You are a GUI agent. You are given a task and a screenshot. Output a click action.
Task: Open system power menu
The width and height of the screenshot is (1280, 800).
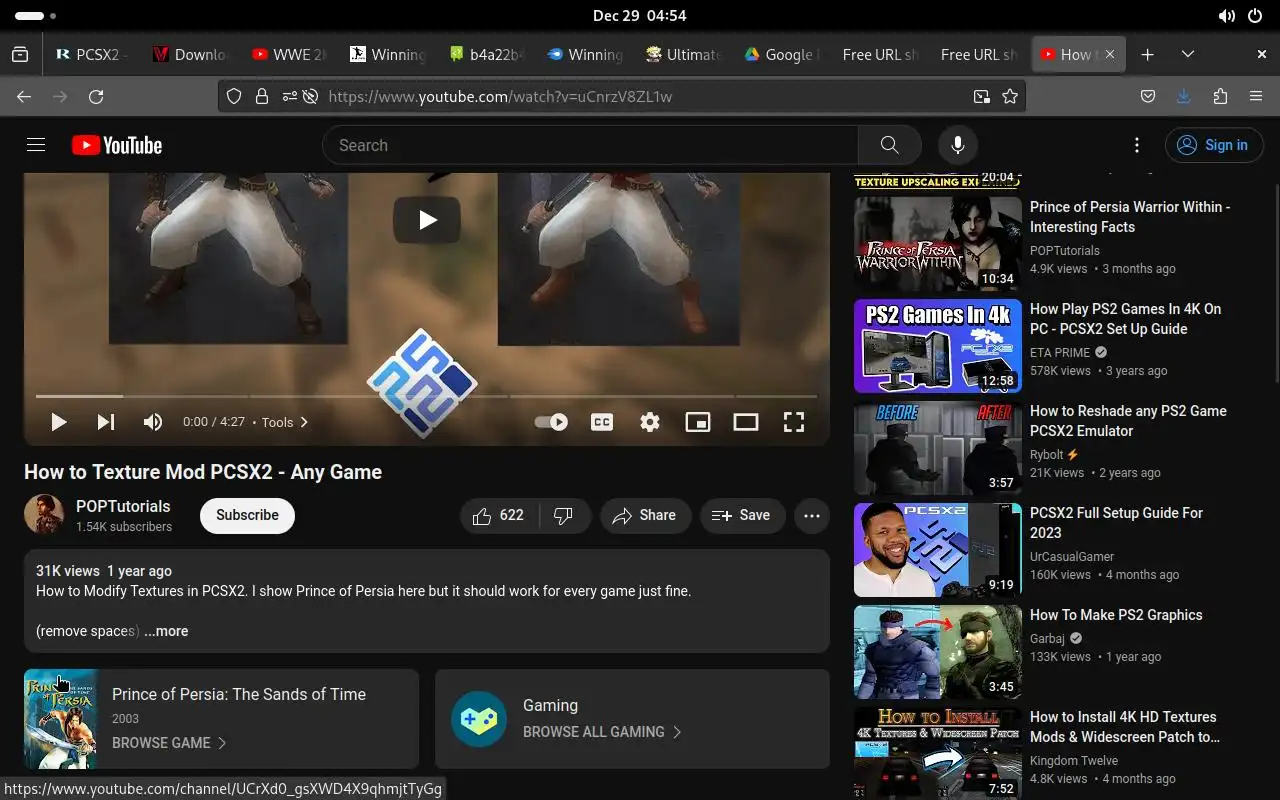(1254, 16)
